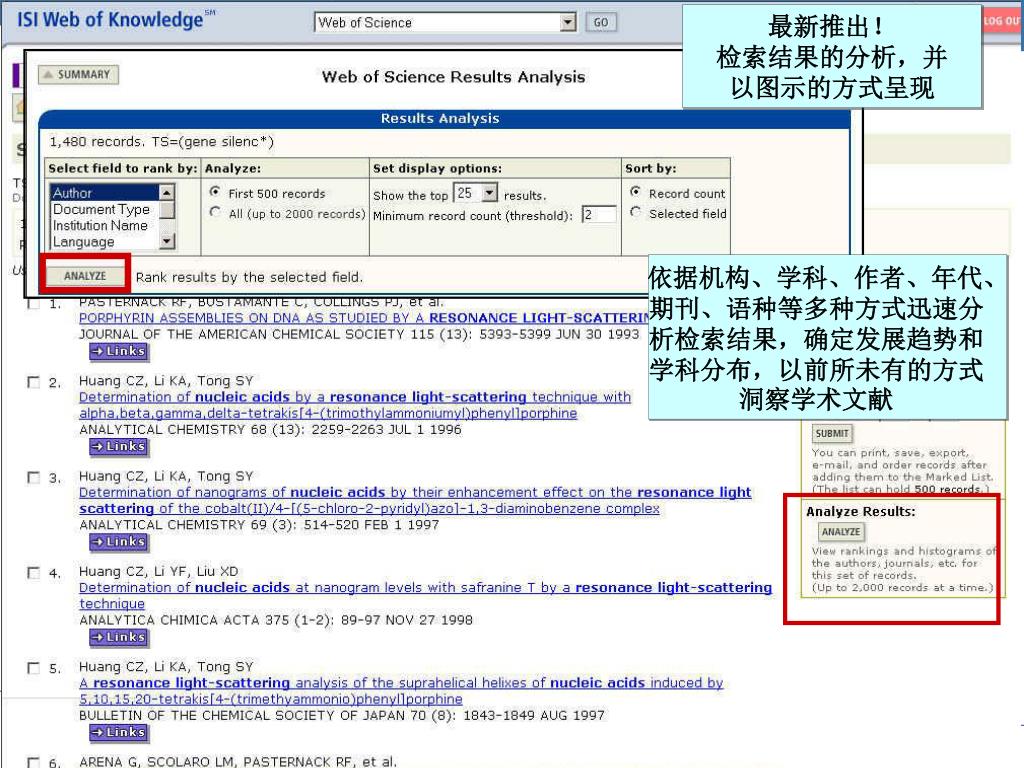Select the First 500 records option

point(214,193)
